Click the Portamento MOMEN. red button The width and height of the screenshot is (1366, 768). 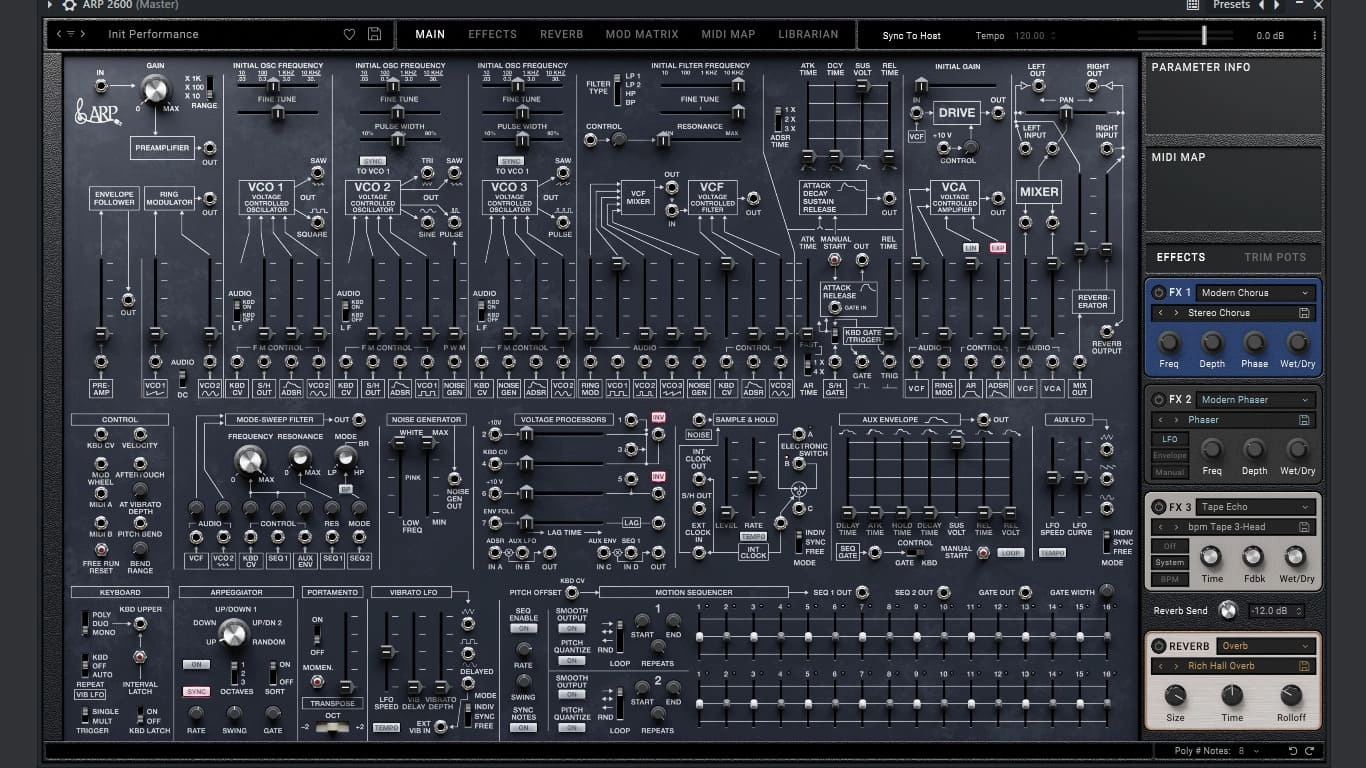317,681
